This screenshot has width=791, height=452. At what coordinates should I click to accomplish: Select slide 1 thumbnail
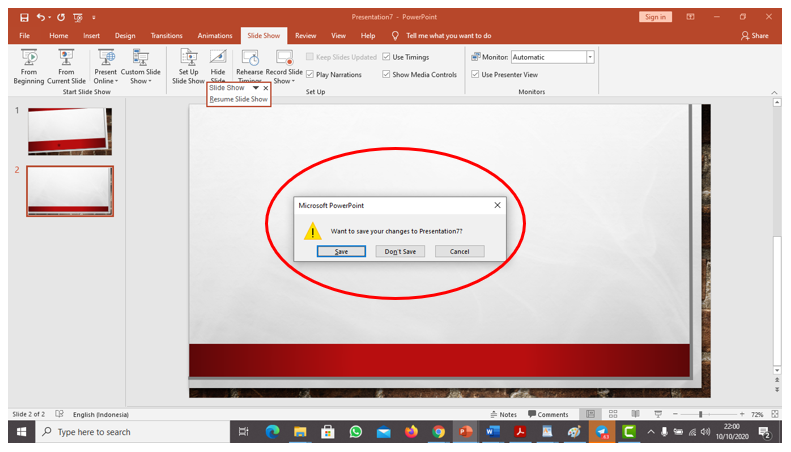pos(70,131)
